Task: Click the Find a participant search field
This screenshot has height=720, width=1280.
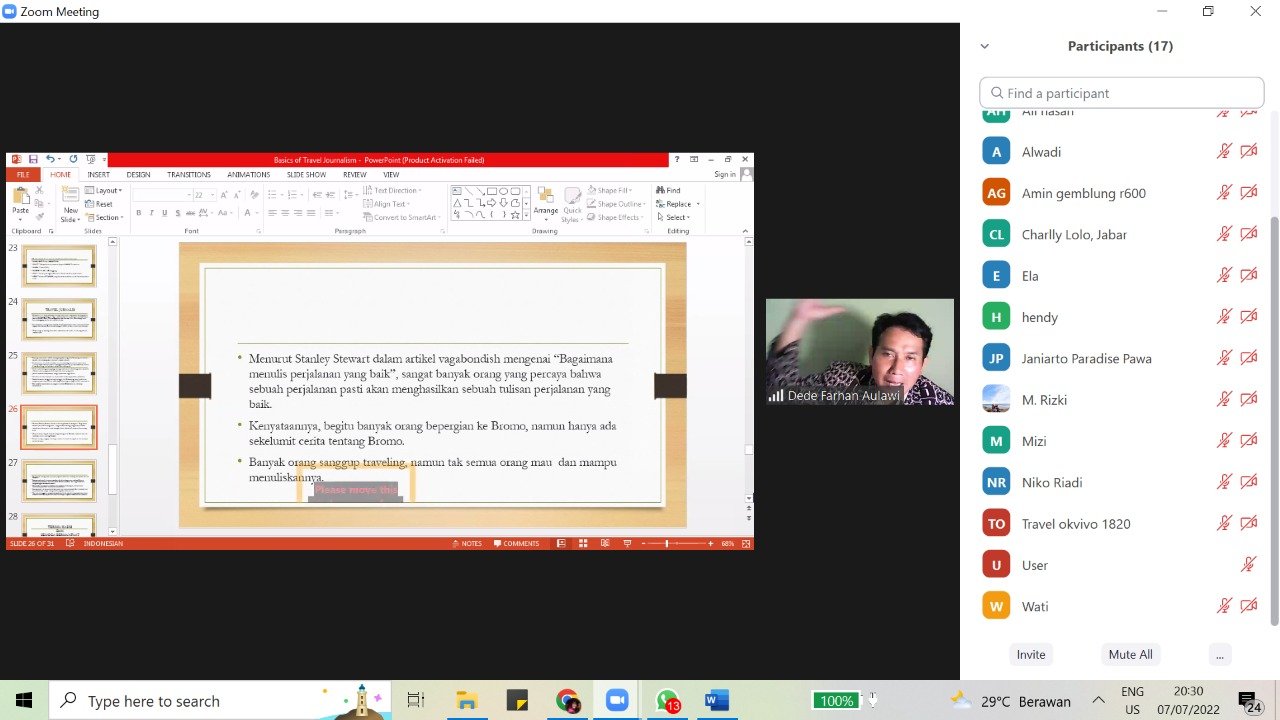Action: click(1122, 93)
